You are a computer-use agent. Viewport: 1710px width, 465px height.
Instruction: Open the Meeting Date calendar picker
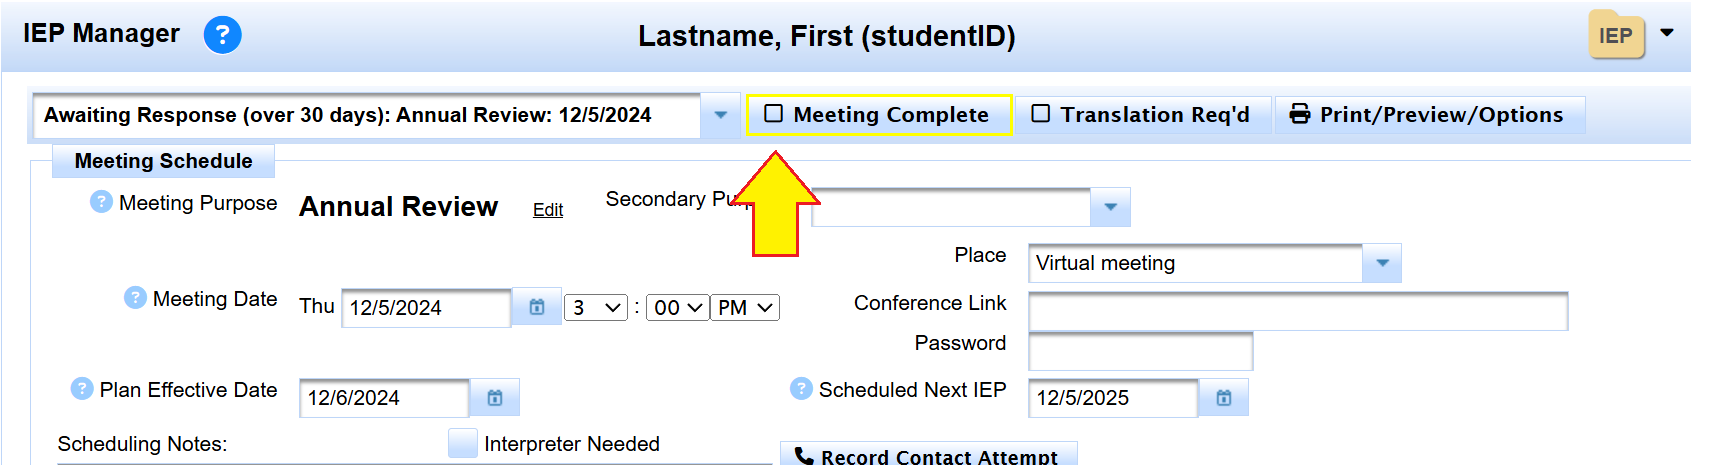[x=537, y=307]
